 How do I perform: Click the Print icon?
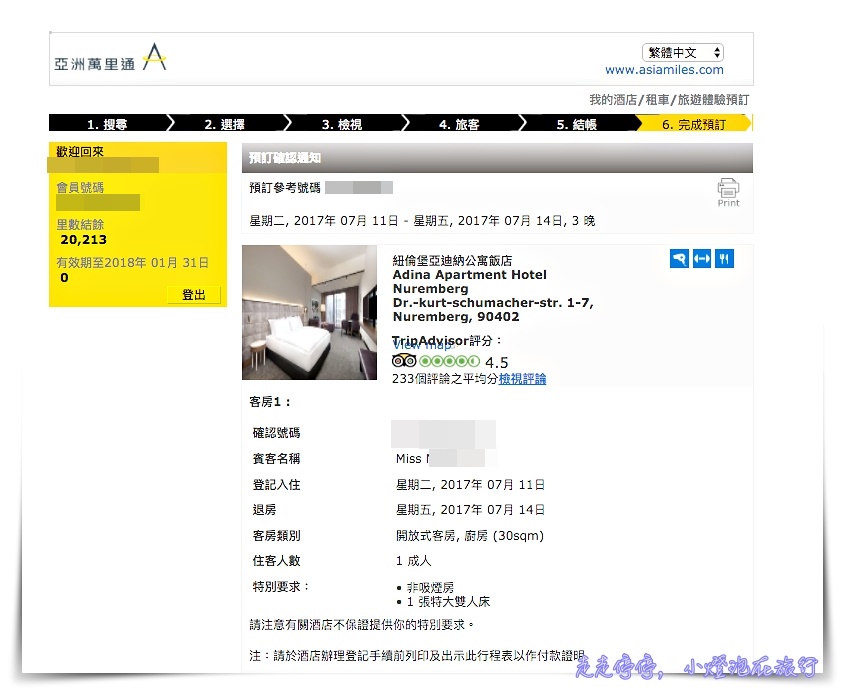[728, 192]
